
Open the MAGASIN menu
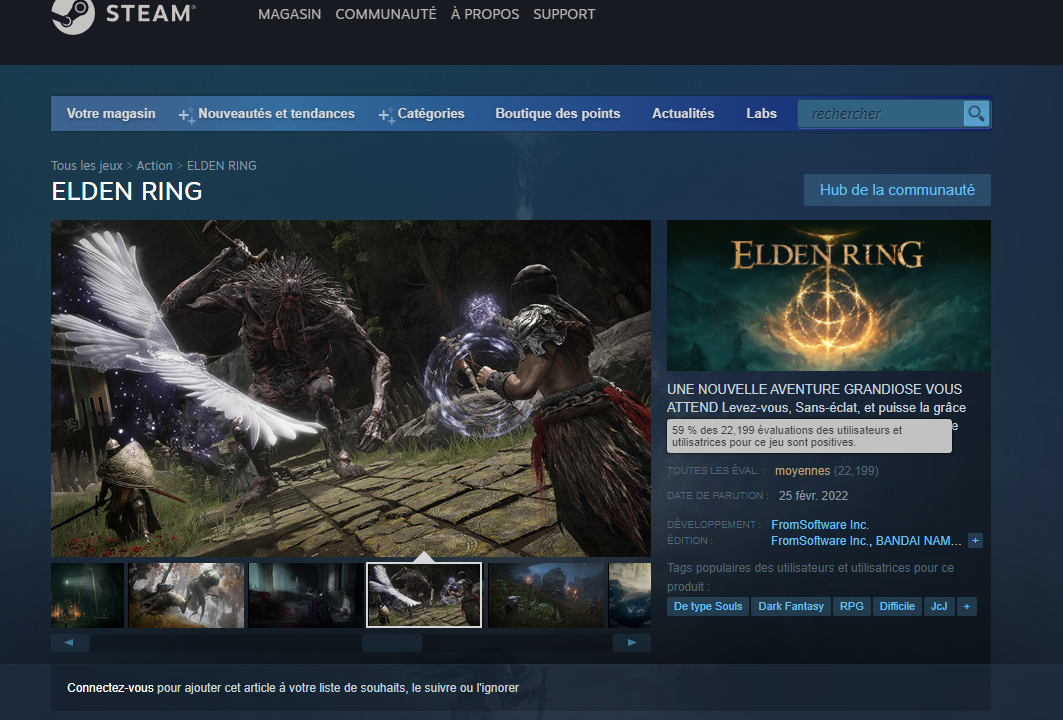[289, 14]
